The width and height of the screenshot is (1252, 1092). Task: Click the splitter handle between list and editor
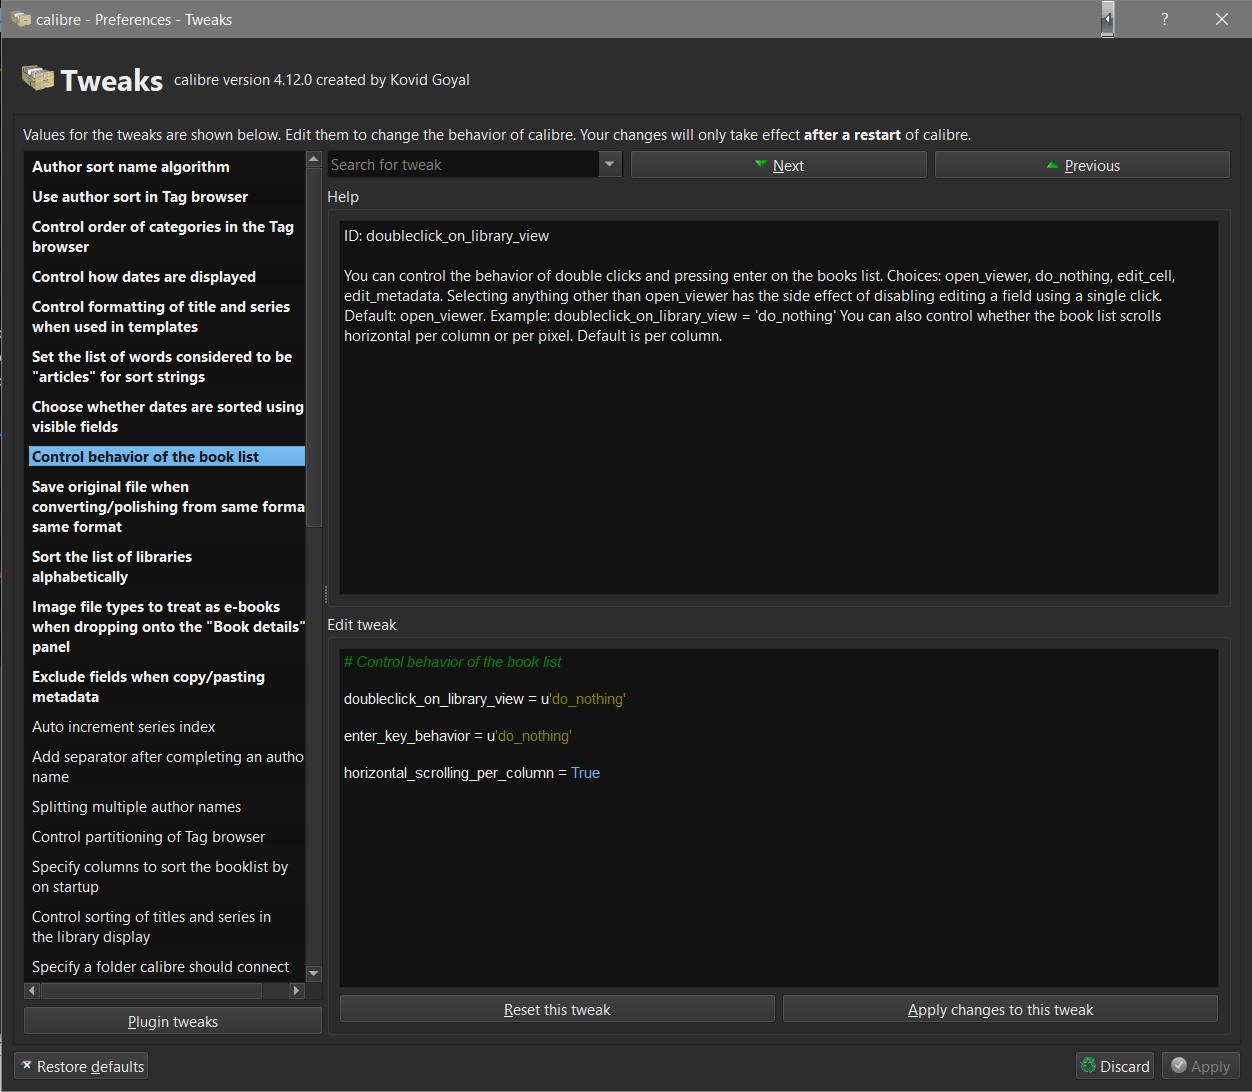click(x=325, y=594)
